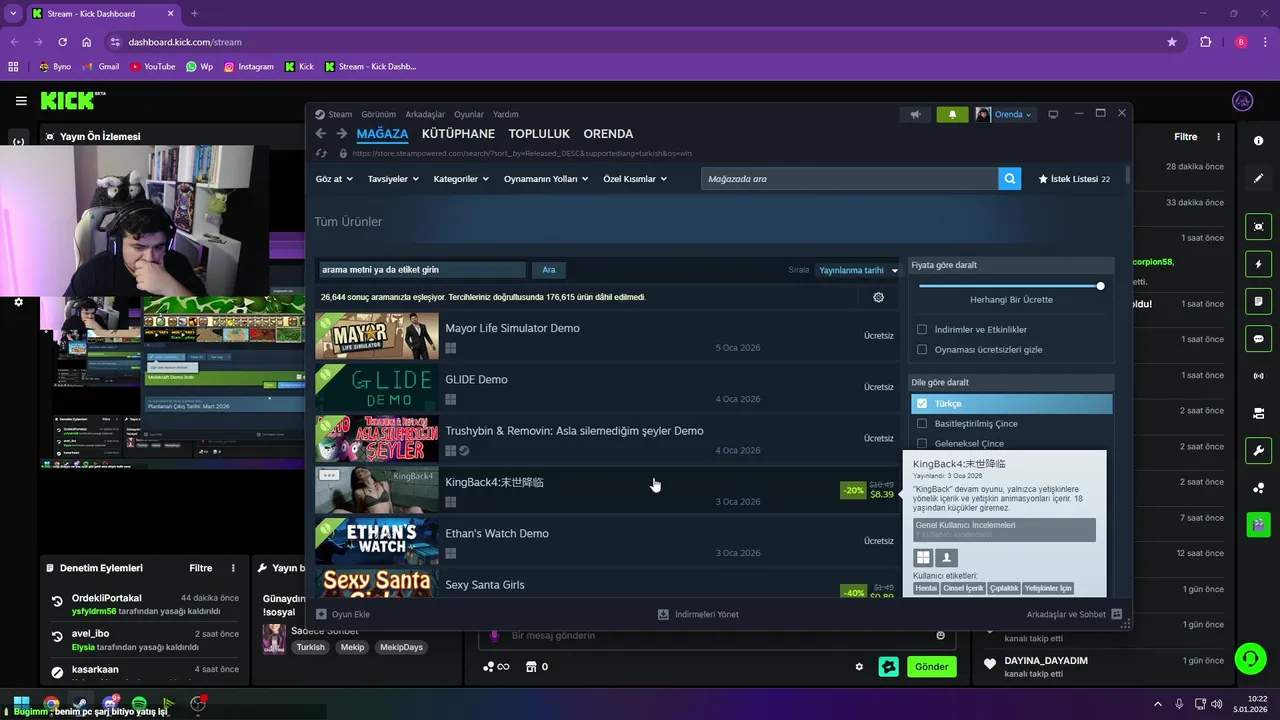Open Steam from Windows taskbar
1280x720 pixels.
coord(80,704)
